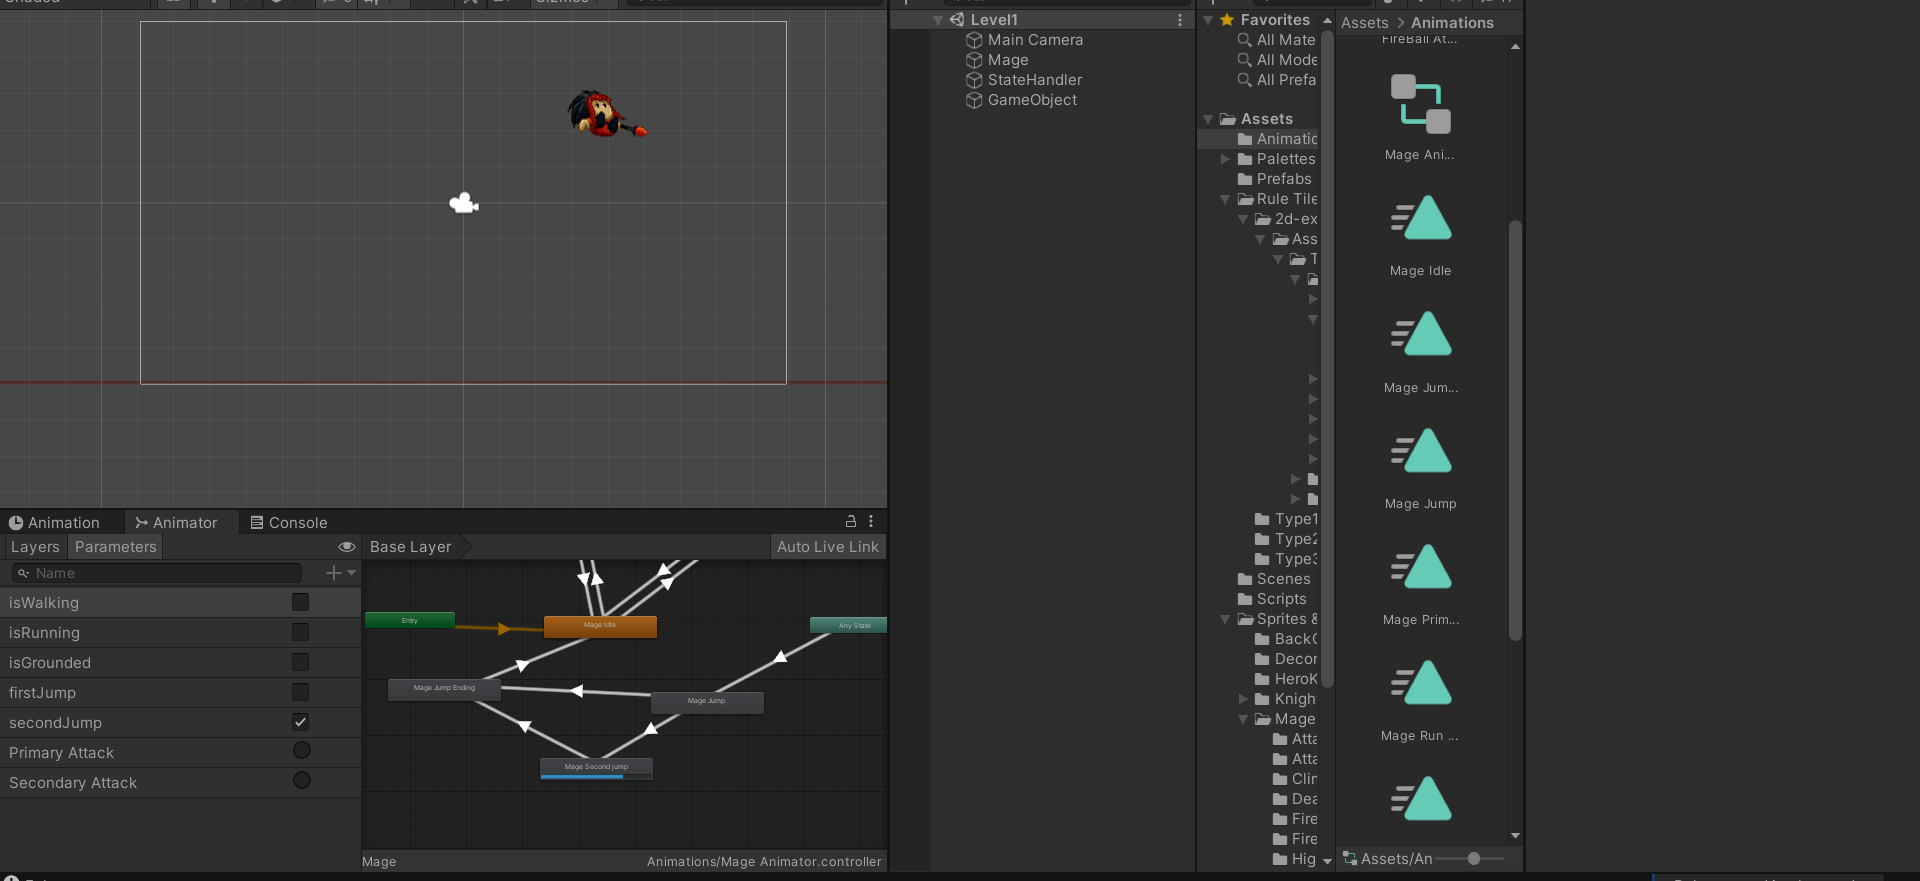Toggle the isRunning parameter checkbox
1920x881 pixels.
coord(300,632)
